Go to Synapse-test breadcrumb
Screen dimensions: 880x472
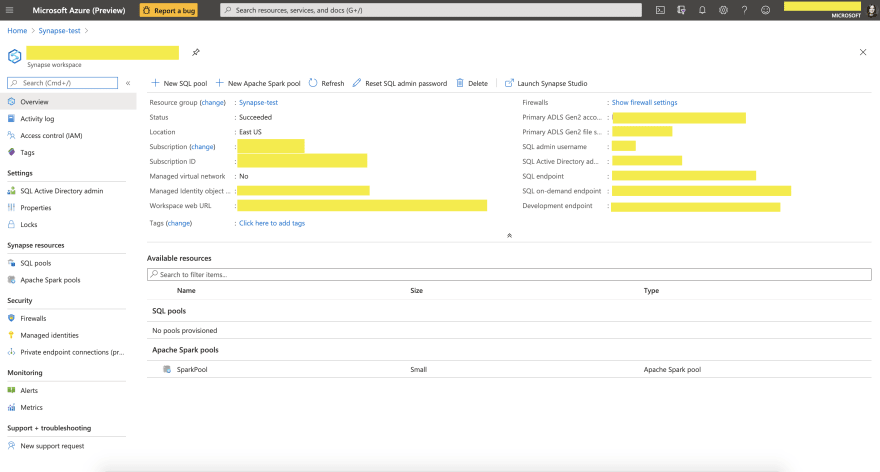(x=59, y=31)
